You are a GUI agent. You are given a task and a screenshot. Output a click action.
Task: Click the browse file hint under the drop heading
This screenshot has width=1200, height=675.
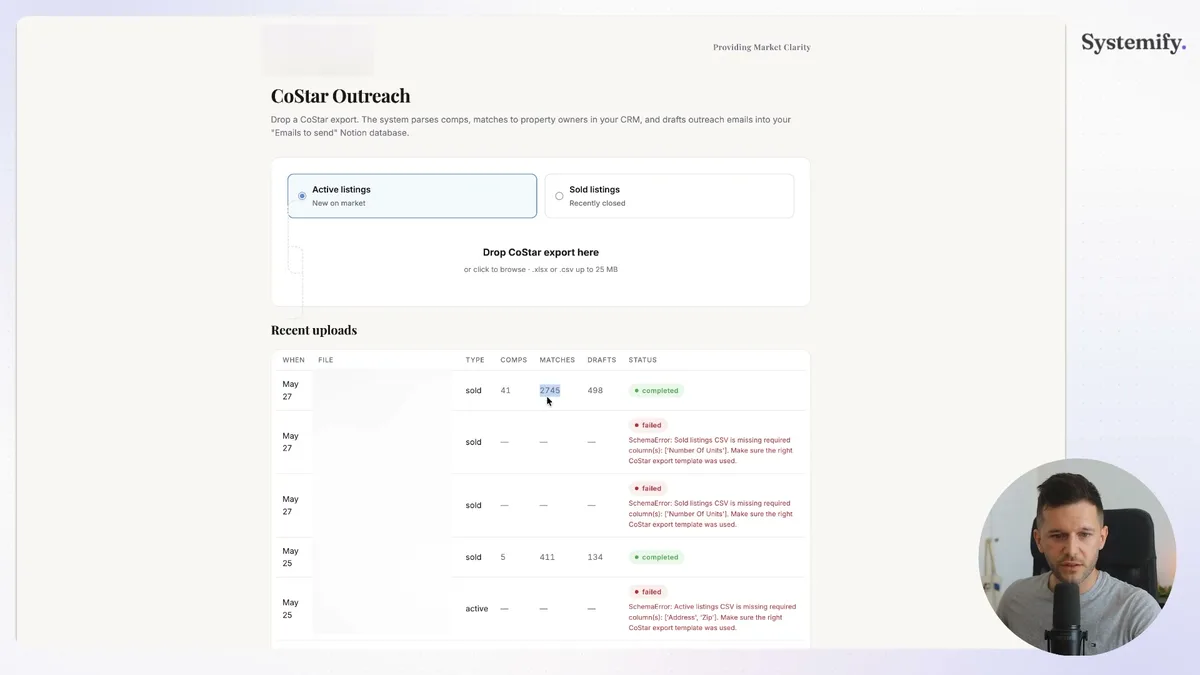pos(540,269)
